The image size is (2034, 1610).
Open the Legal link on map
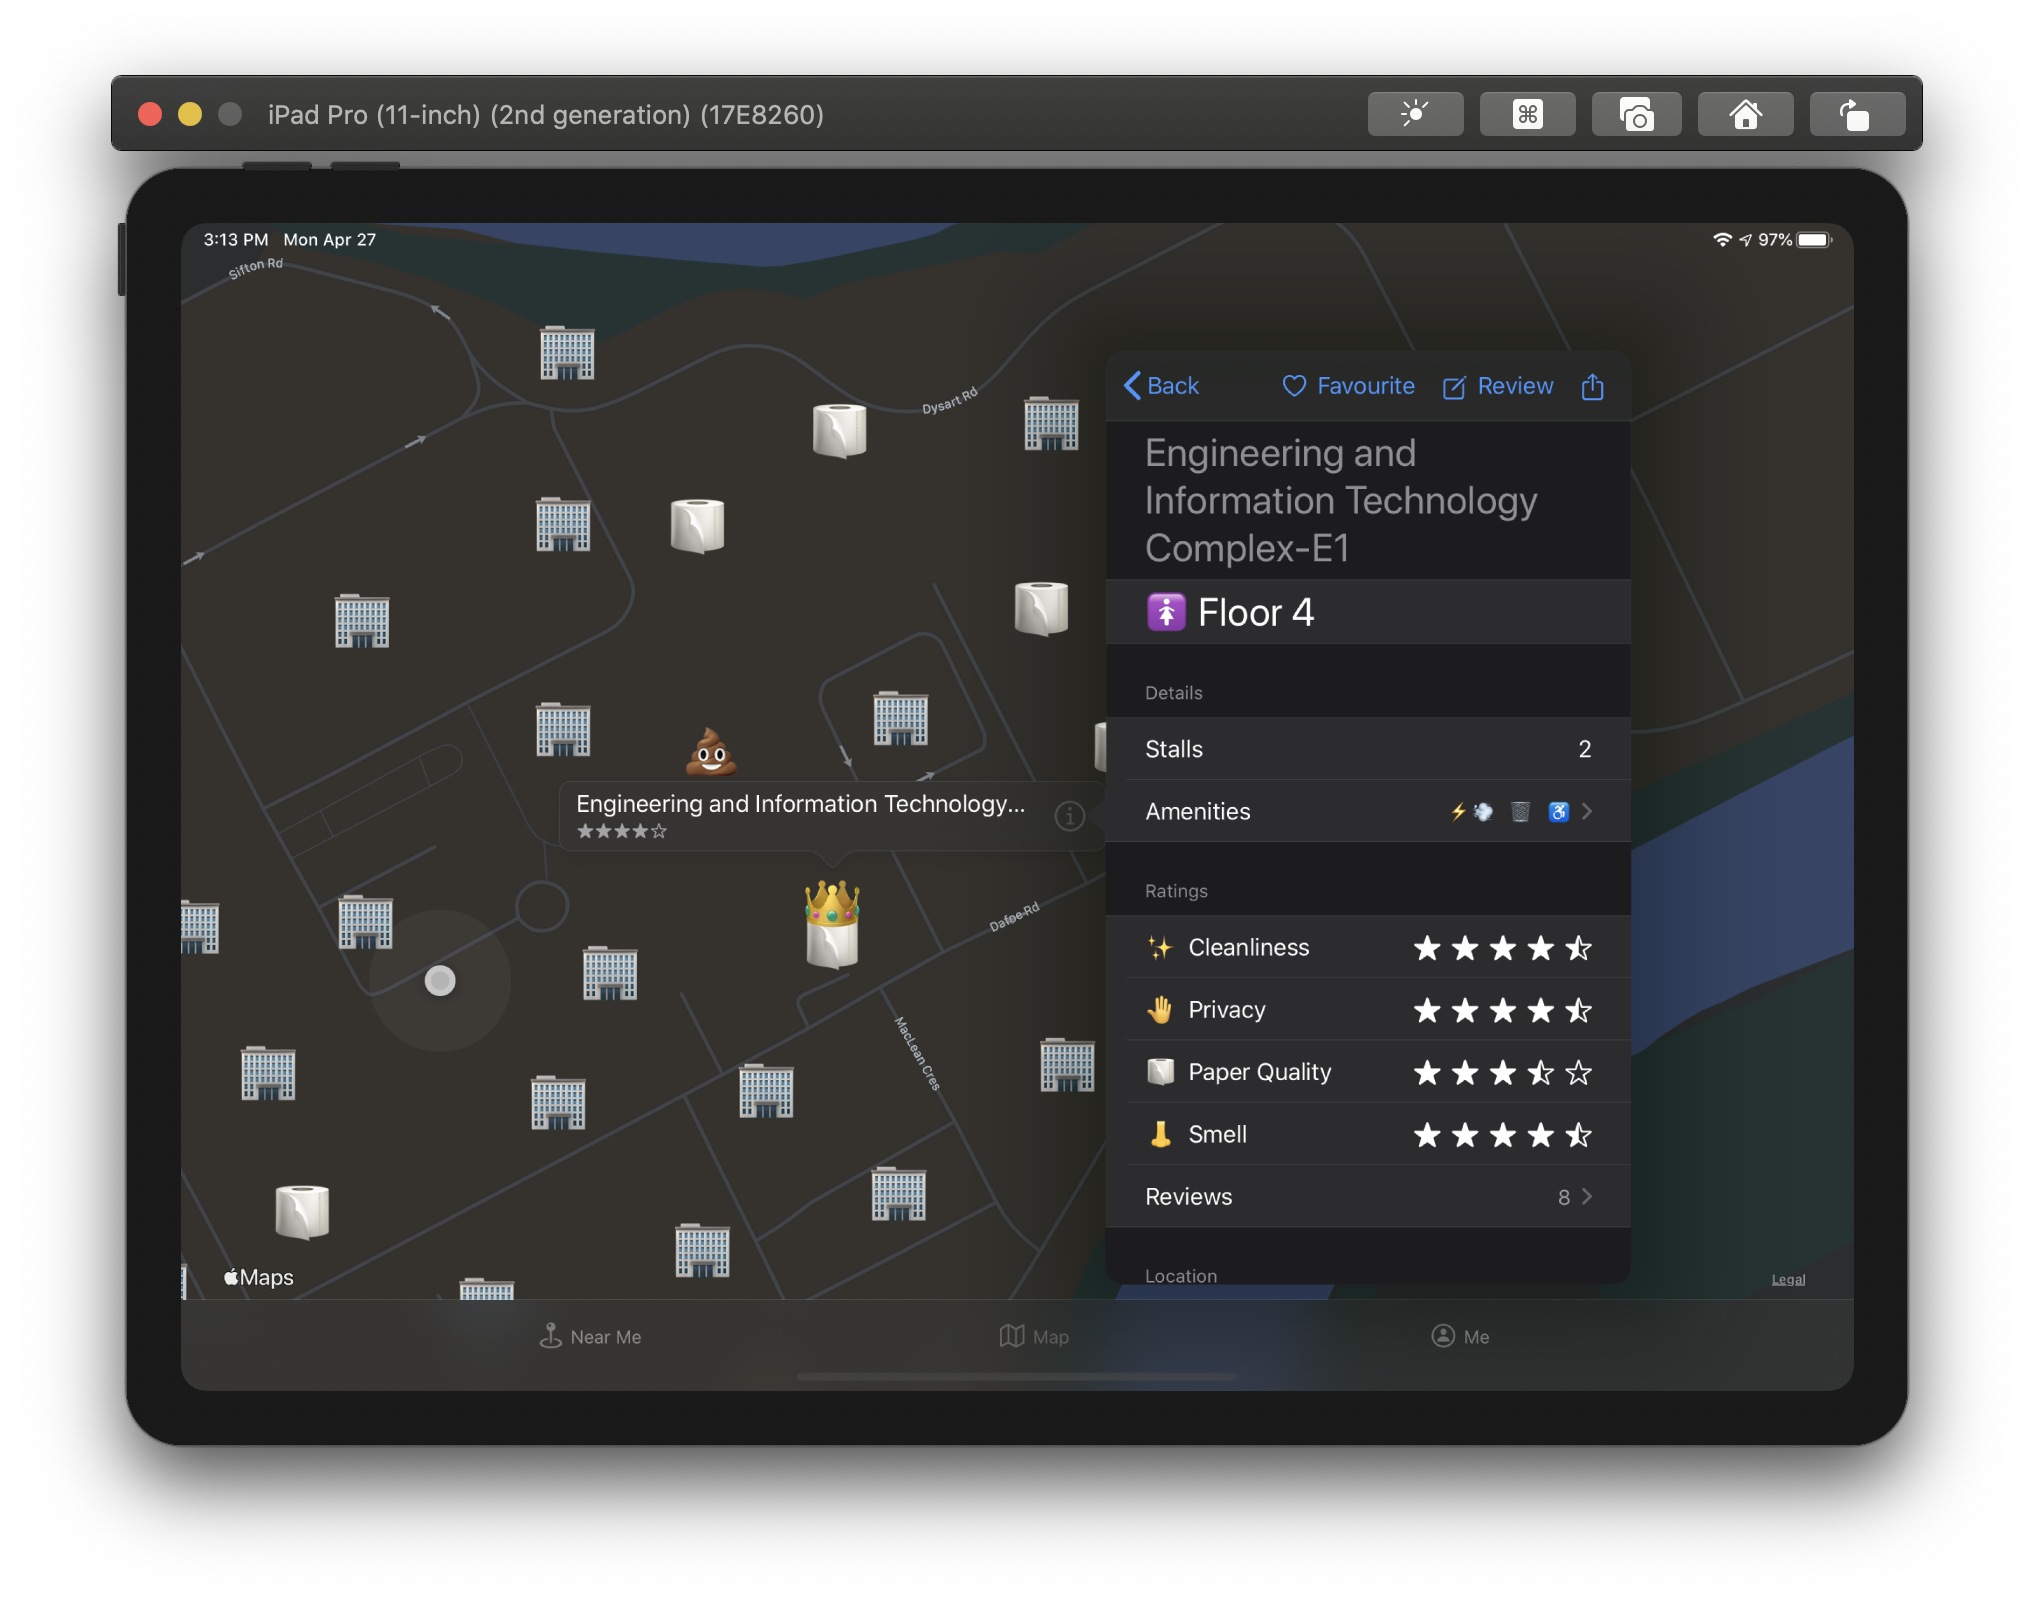click(x=1788, y=1279)
